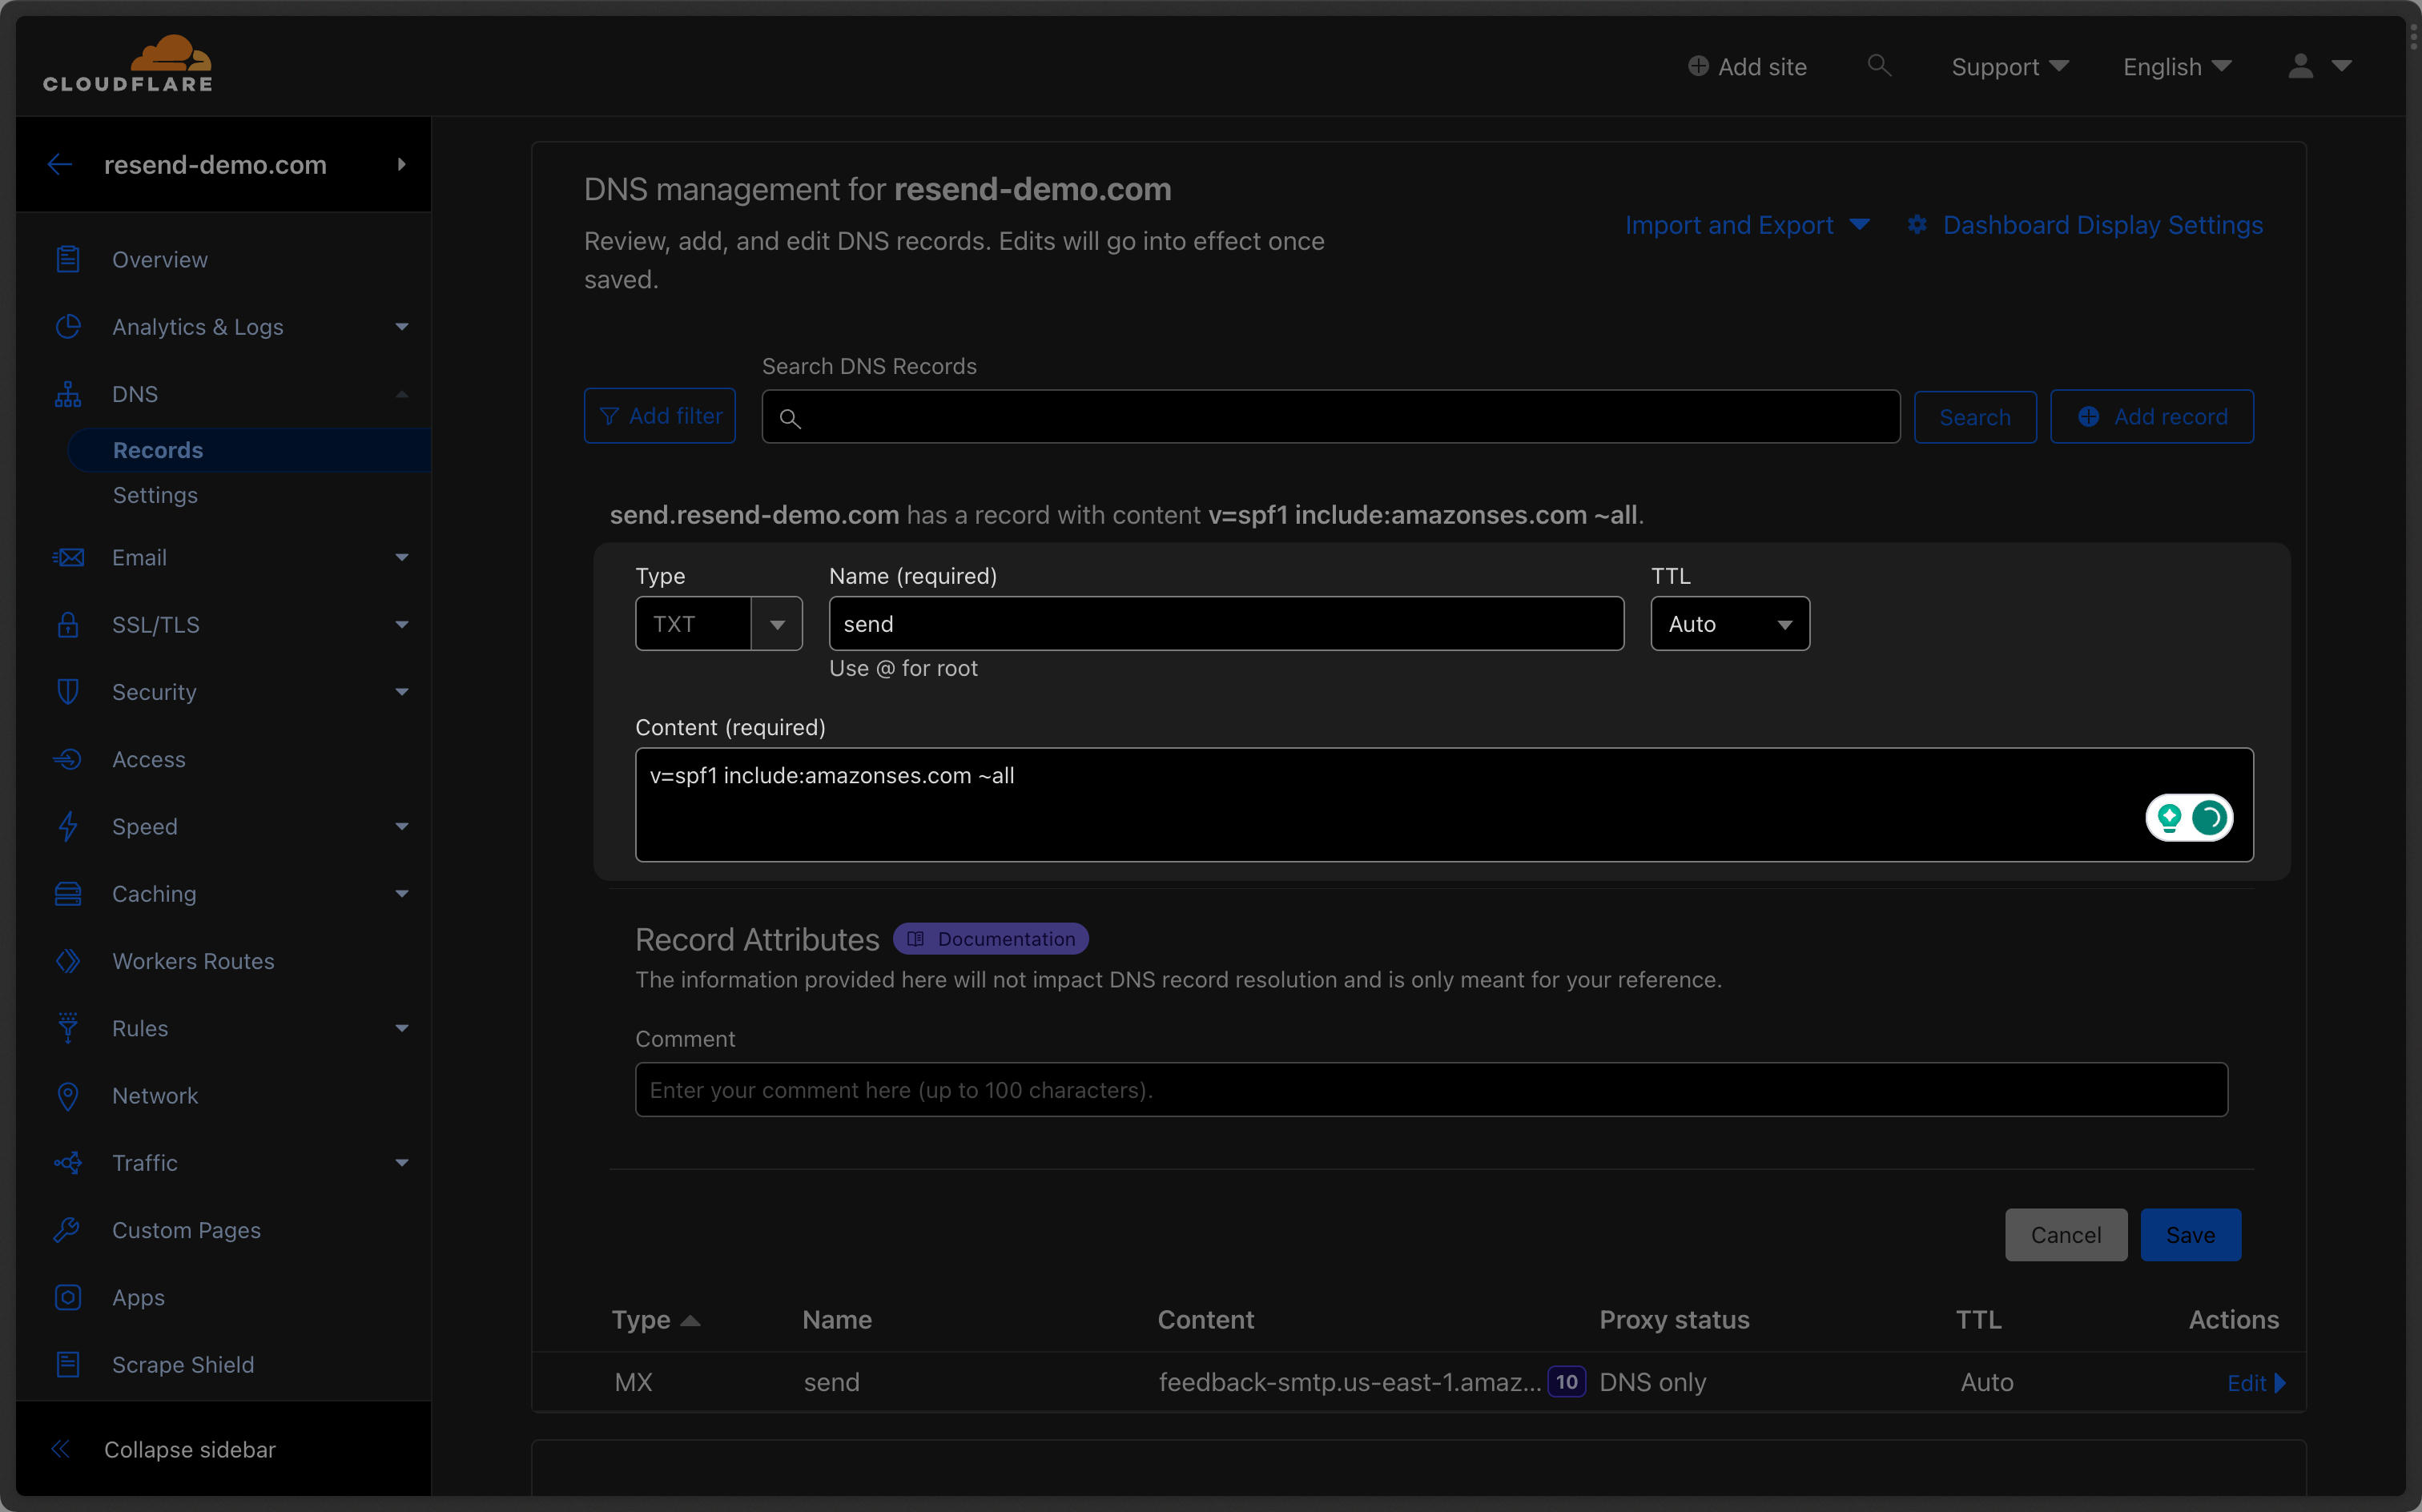Click the Dashboard Display Settings gear icon

tap(1917, 225)
